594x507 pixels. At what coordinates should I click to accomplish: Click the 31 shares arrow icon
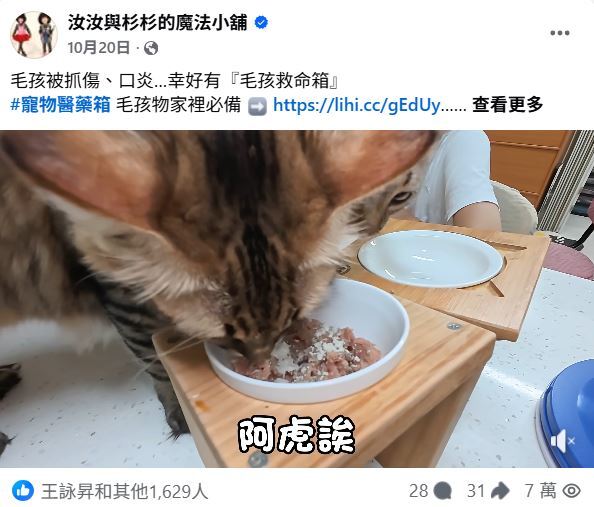point(500,491)
